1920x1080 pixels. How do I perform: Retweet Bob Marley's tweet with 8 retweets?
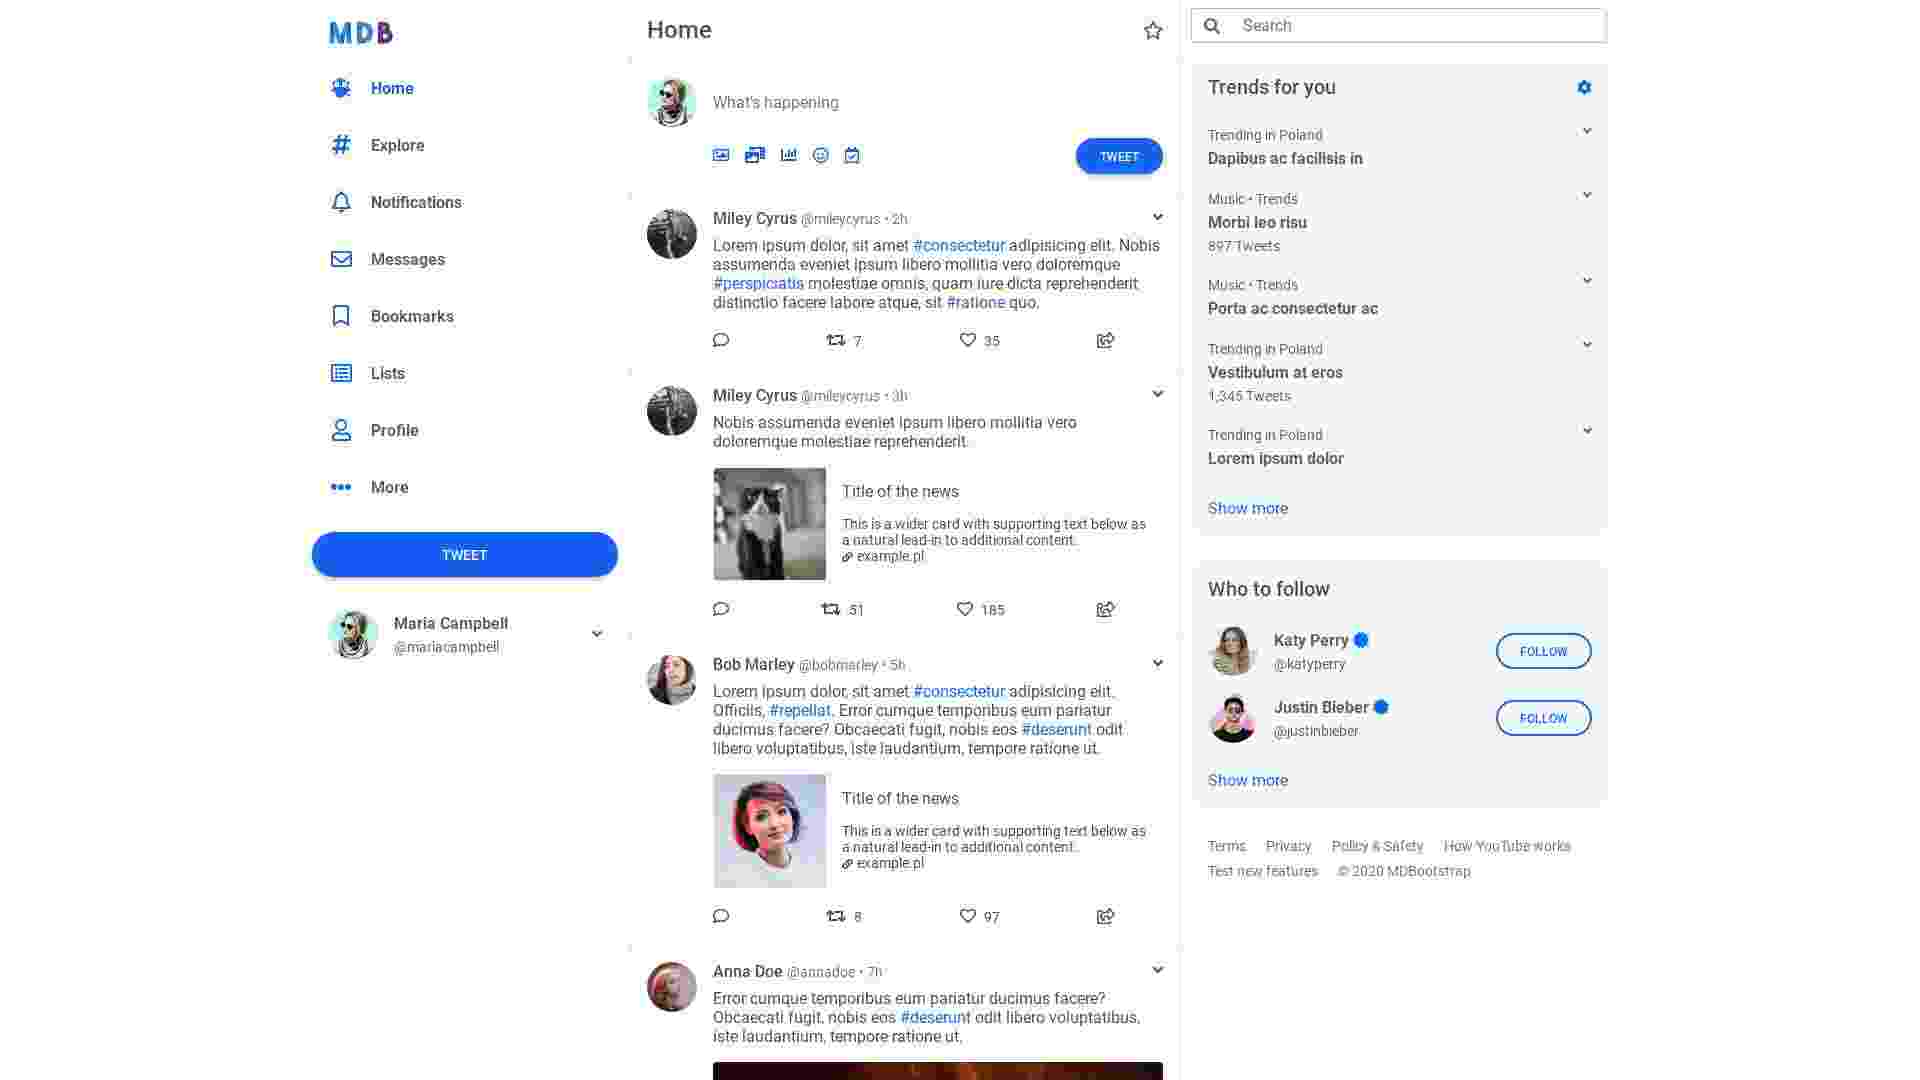point(836,916)
